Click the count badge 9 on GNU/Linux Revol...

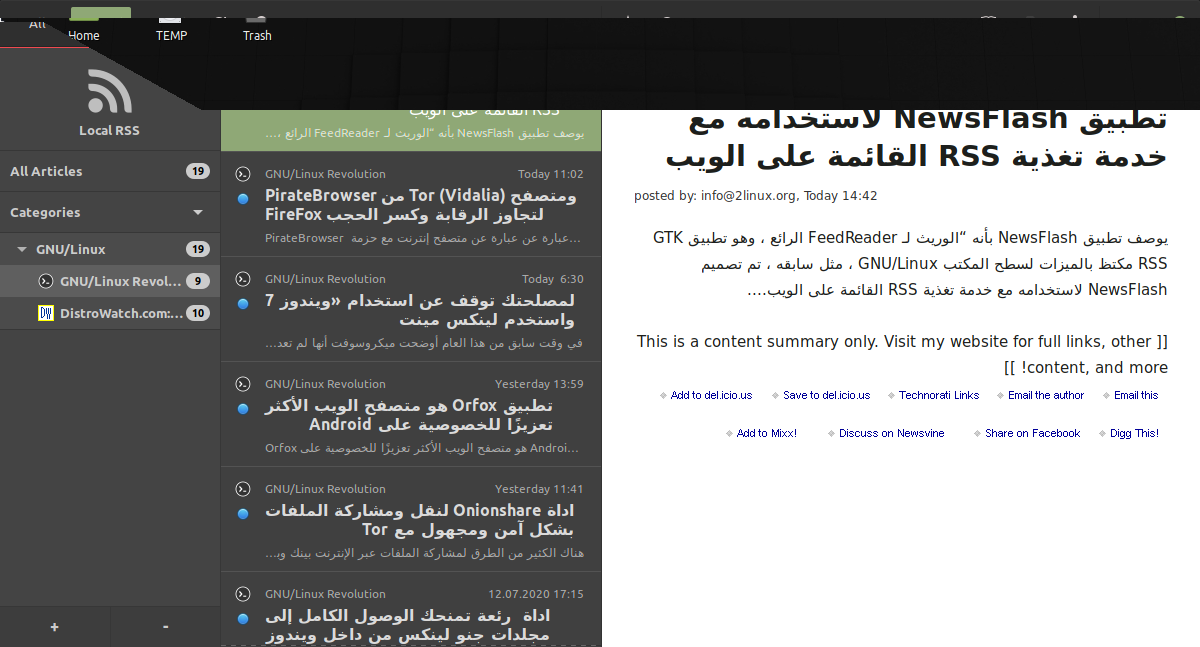(197, 281)
